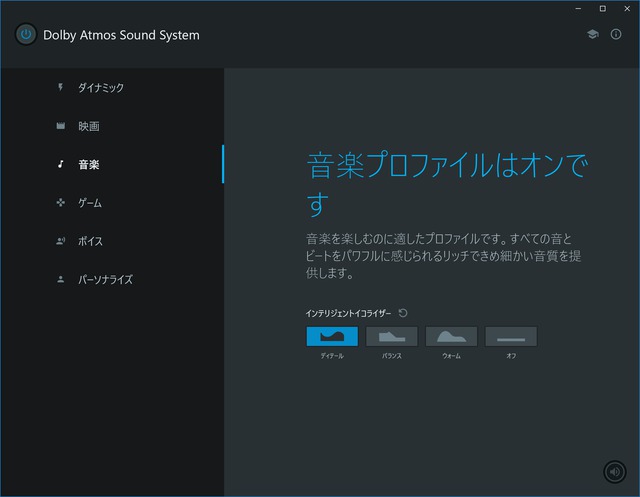Minimize the Dolby Atmos window
This screenshot has width=640, height=497.
pyautogui.click(x=577, y=8)
